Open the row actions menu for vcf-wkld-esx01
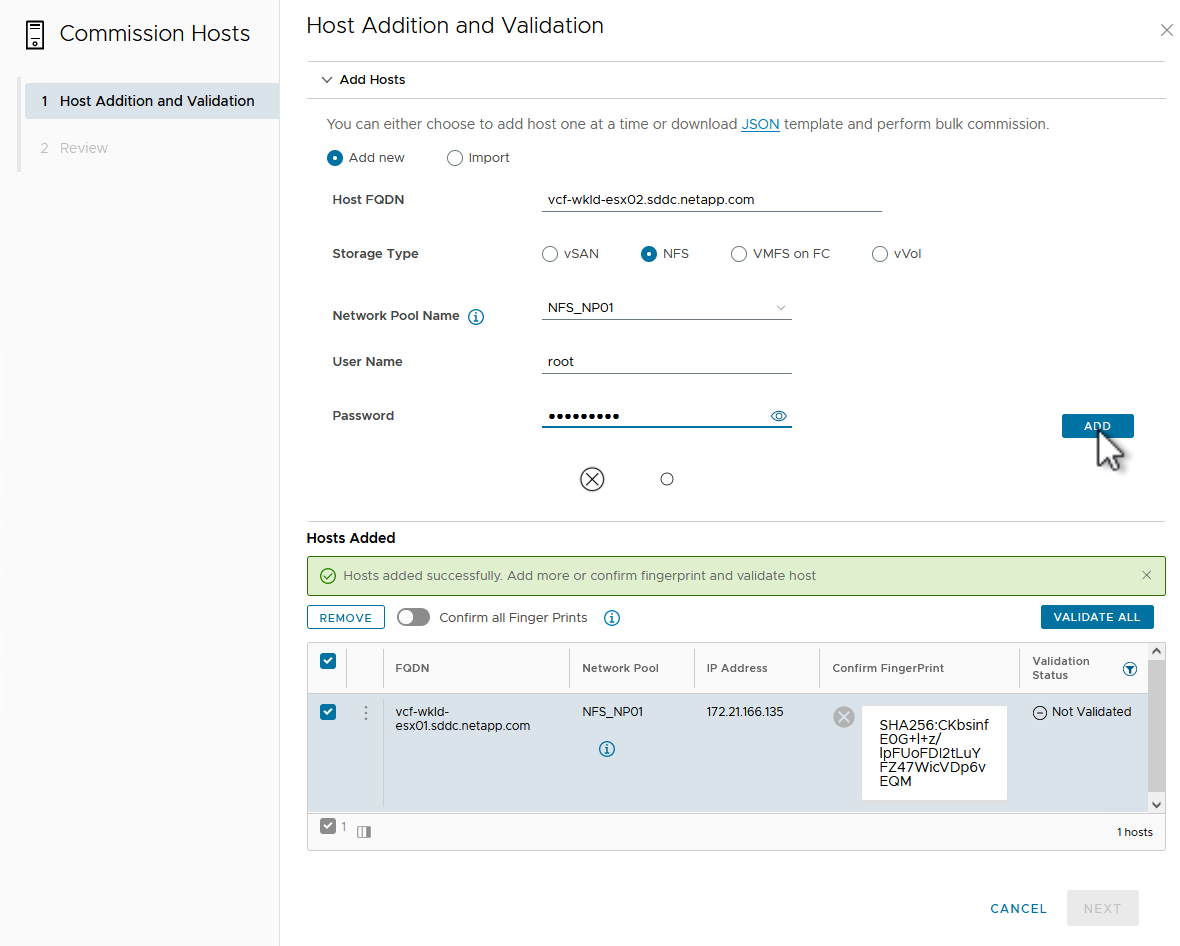Screen dimensions: 1180x946 click(365, 713)
